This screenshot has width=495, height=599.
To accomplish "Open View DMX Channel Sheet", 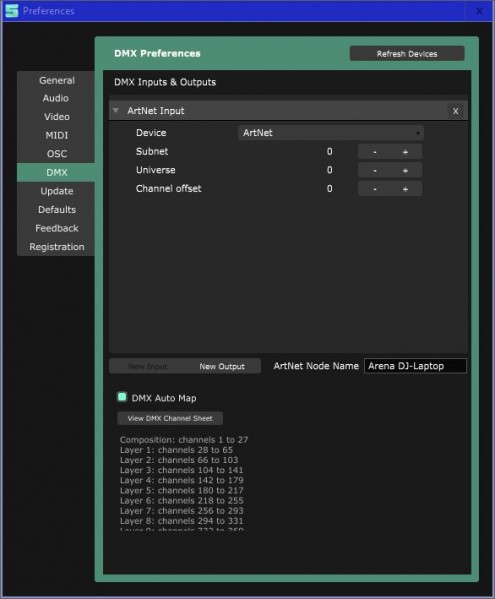I will tap(170, 418).
